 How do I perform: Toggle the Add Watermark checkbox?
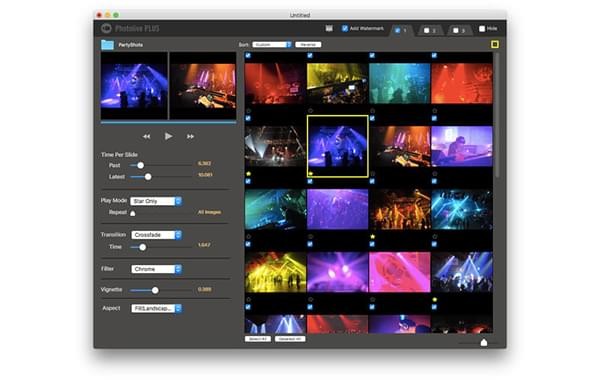[x=345, y=28]
